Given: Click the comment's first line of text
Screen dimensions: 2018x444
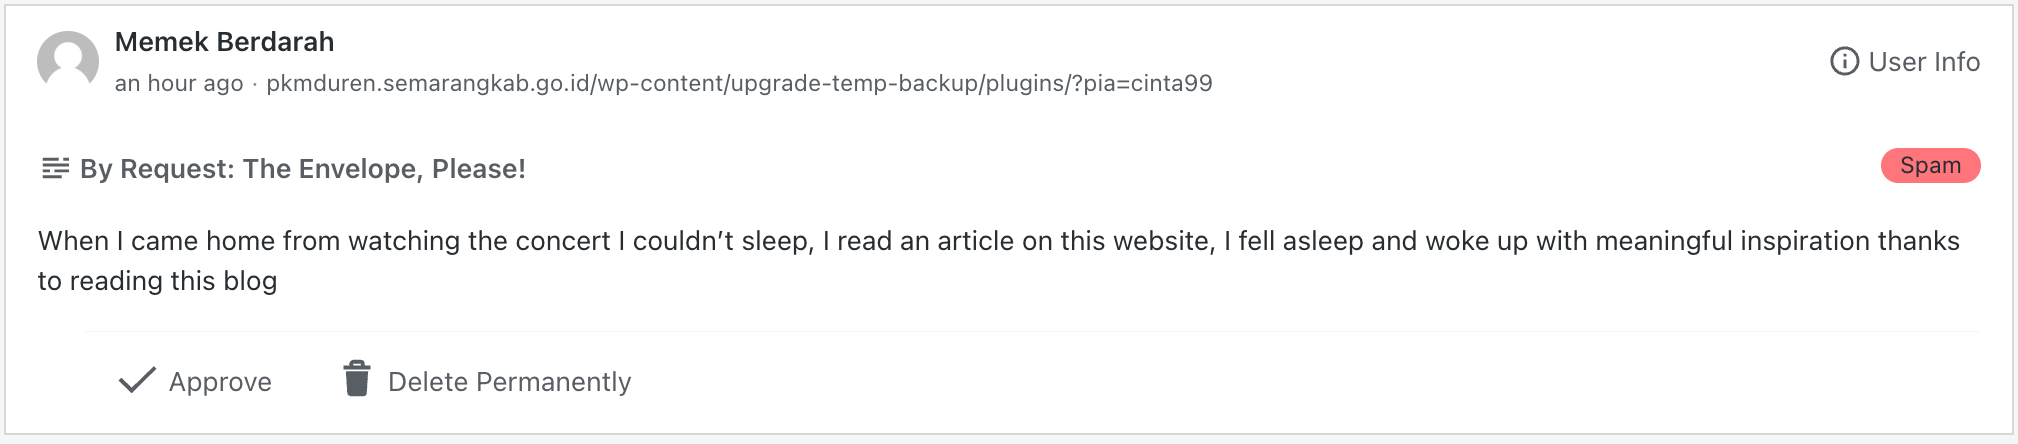Looking at the screenshot, I should 998,241.
